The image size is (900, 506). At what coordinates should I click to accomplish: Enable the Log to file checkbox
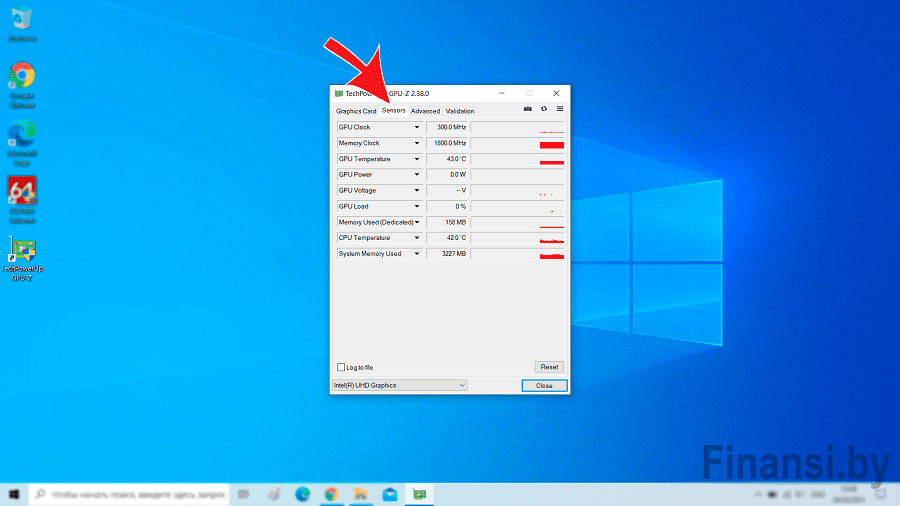tap(341, 367)
